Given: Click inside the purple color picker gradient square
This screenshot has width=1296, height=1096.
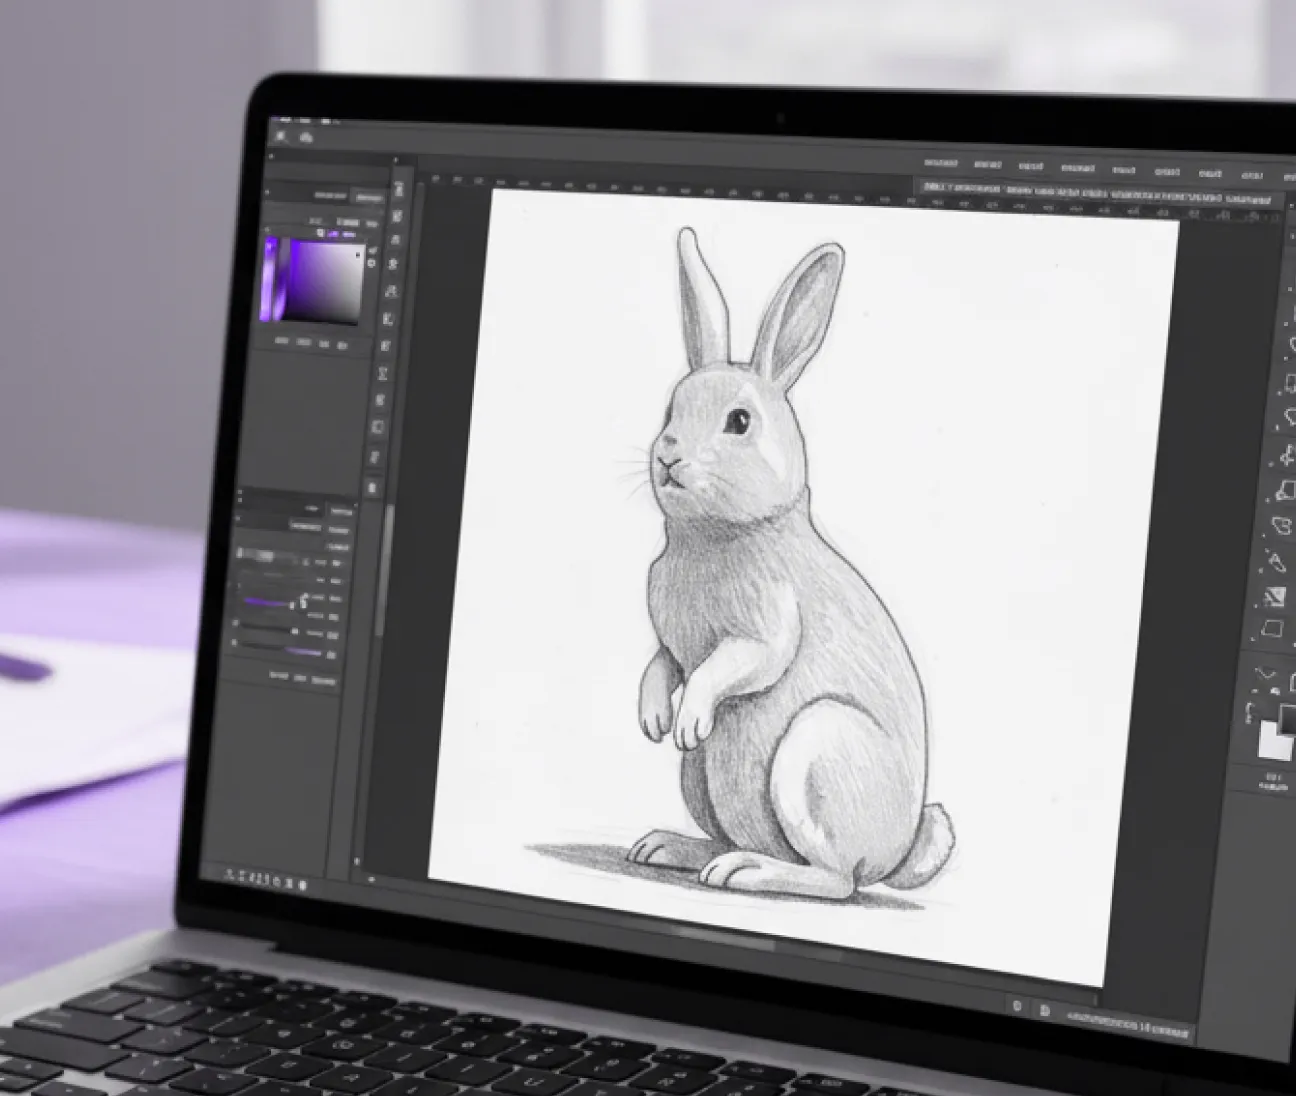Looking at the screenshot, I should tap(325, 282).
